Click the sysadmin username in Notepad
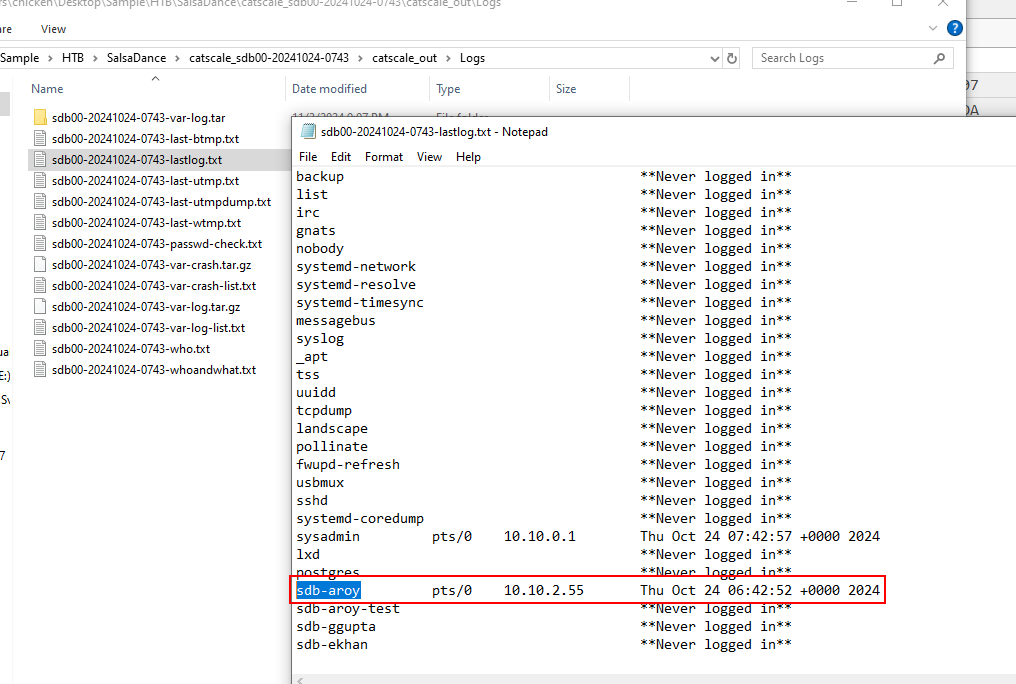 point(328,536)
